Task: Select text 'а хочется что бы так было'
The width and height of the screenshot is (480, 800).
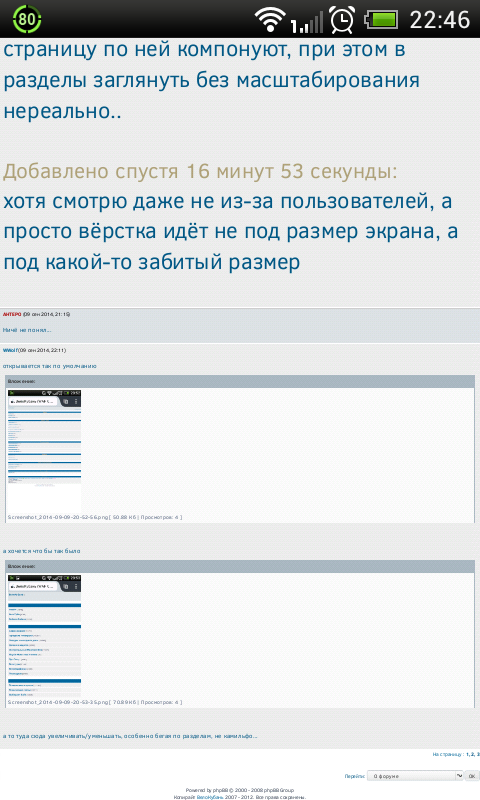Action: [x=41, y=551]
